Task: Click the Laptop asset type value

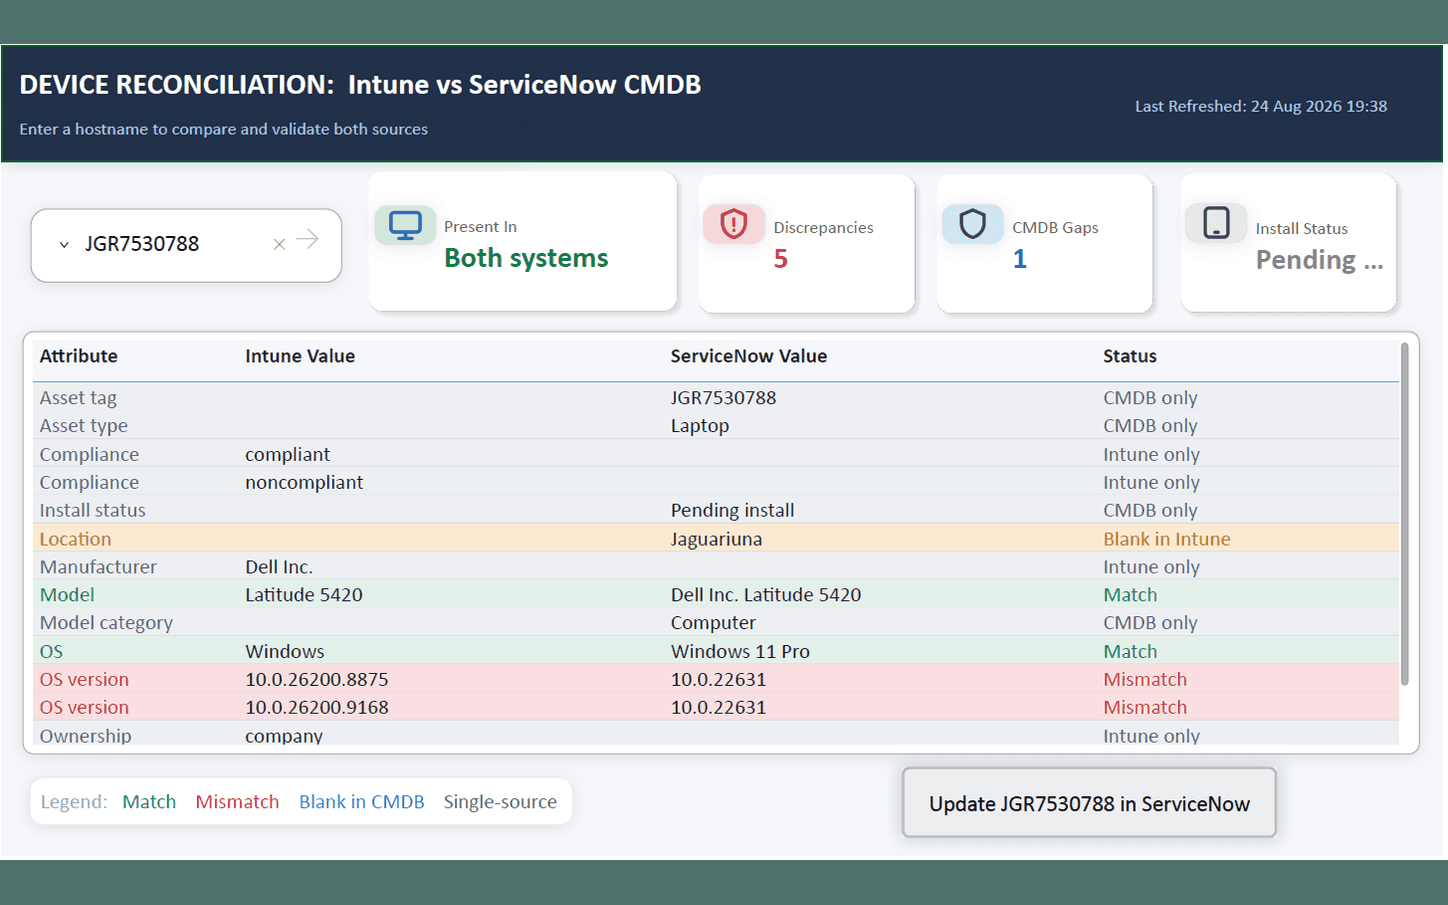Action: click(700, 426)
